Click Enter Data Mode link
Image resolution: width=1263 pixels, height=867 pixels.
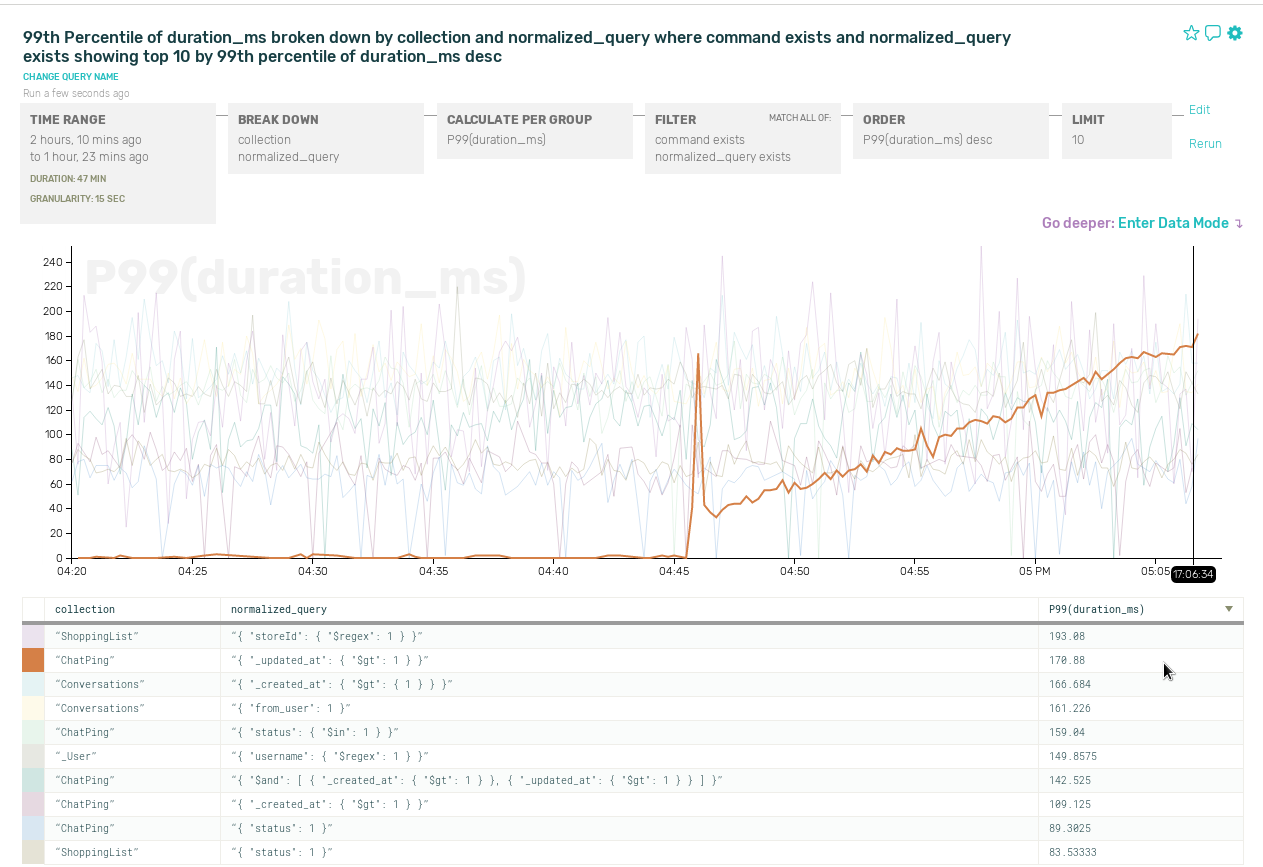click(1173, 223)
